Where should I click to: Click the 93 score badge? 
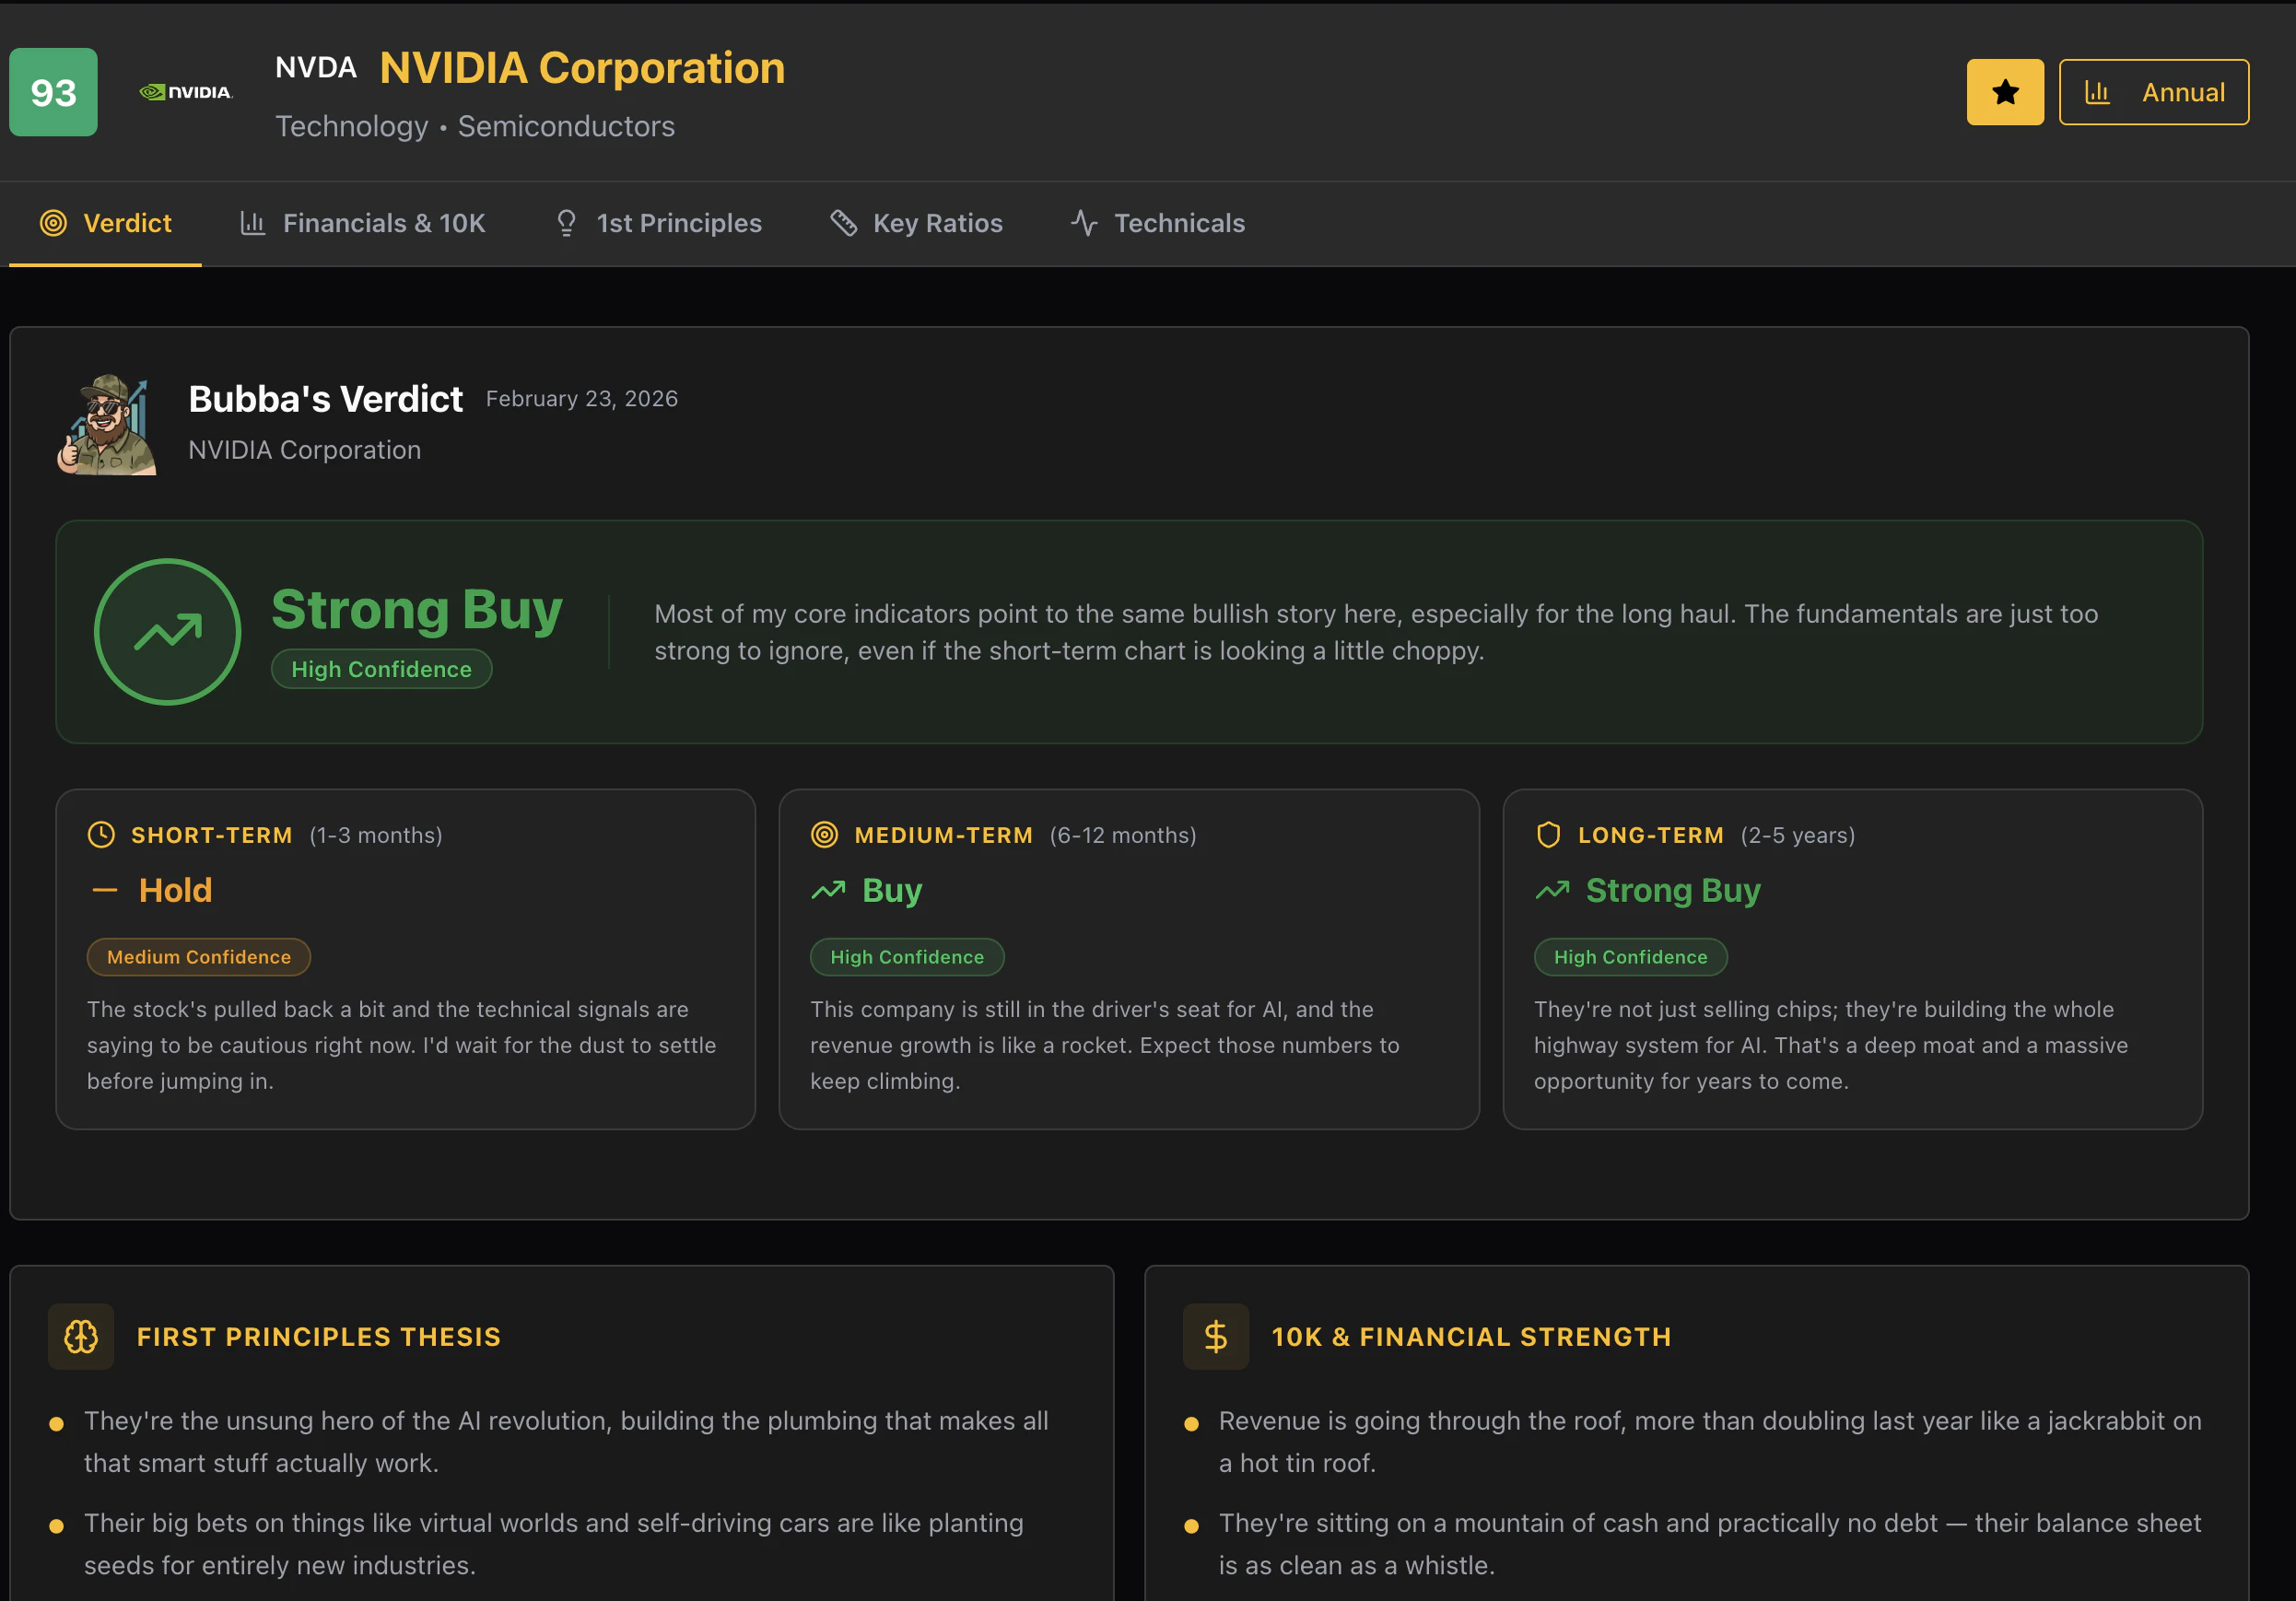click(x=53, y=92)
